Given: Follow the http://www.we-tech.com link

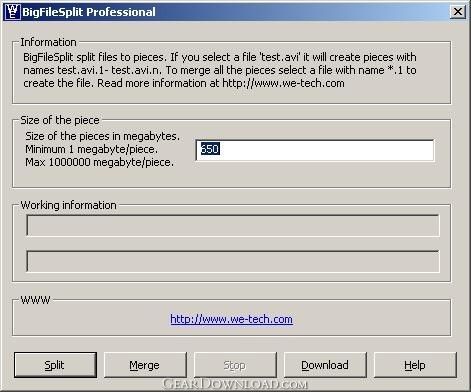Looking at the screenshot, I should (231, 319).
